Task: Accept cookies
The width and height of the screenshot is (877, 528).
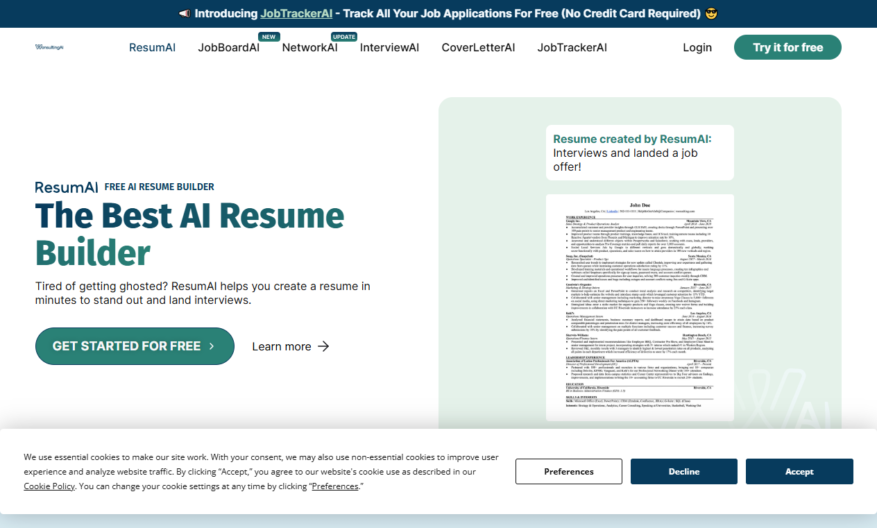Action: click(x=799, y=472)
